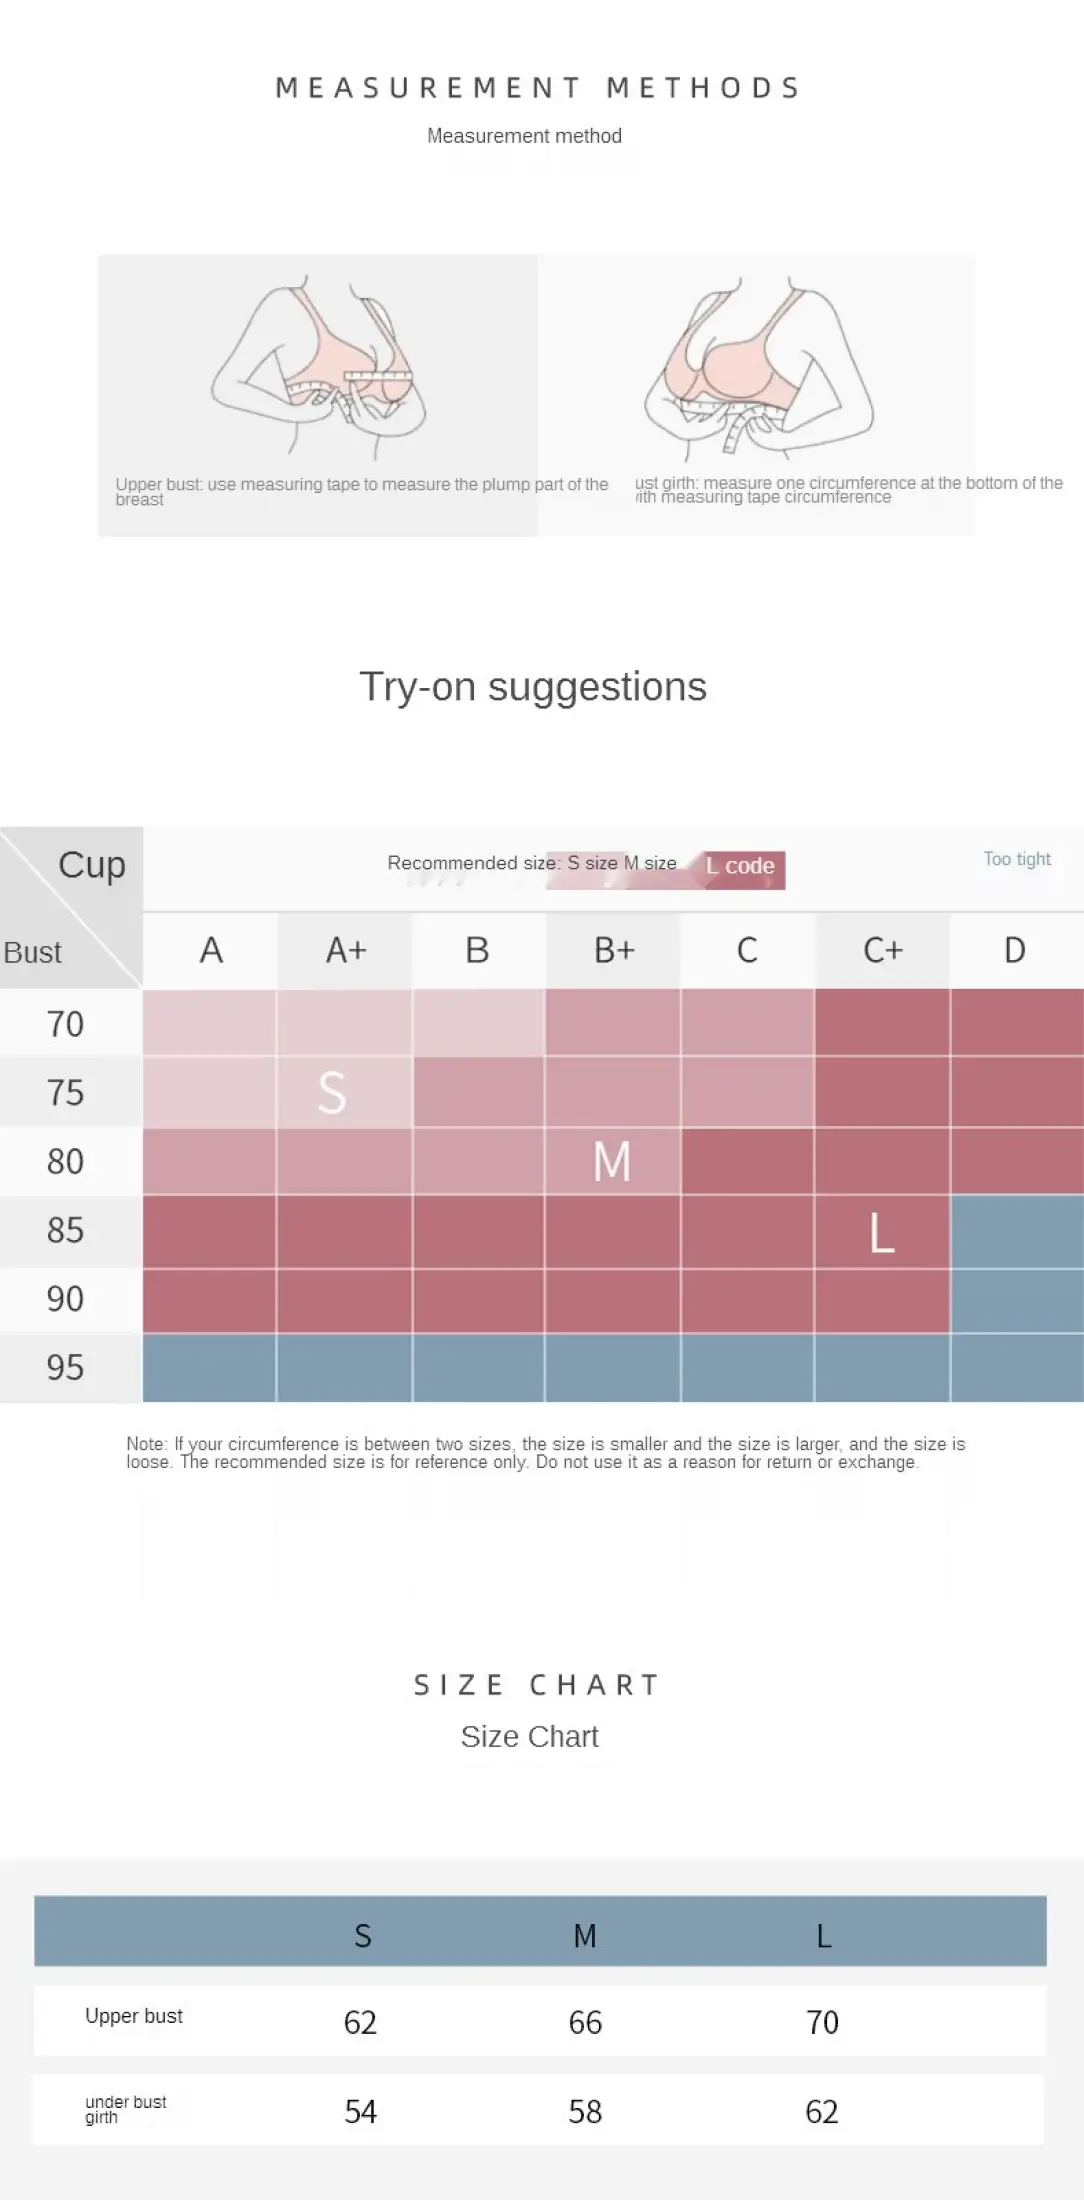The image size is (1084, 2200).
Task: Click the Try-on suggestions heading
Action: coord(533,687)
